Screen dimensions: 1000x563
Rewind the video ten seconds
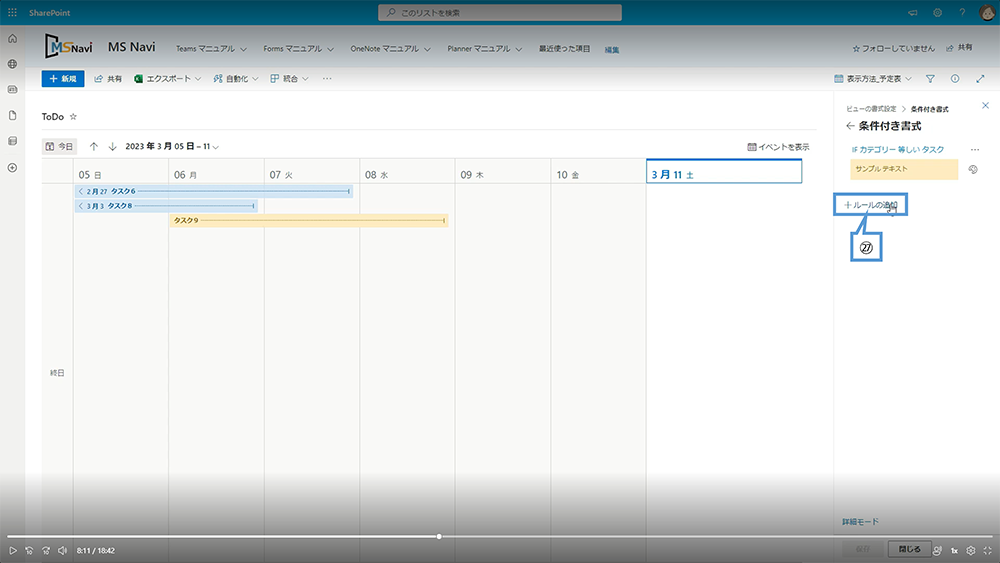click(x=29, y=550)
